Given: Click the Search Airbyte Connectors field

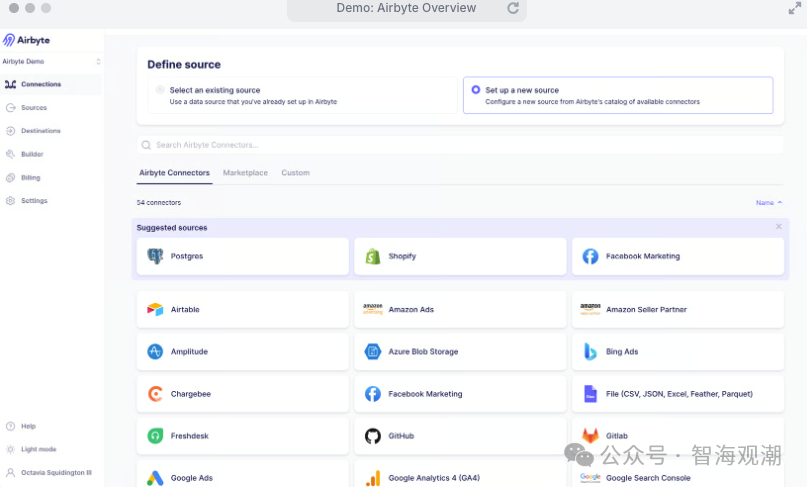Looking at the screenshot, I should (x=460, y=145).
